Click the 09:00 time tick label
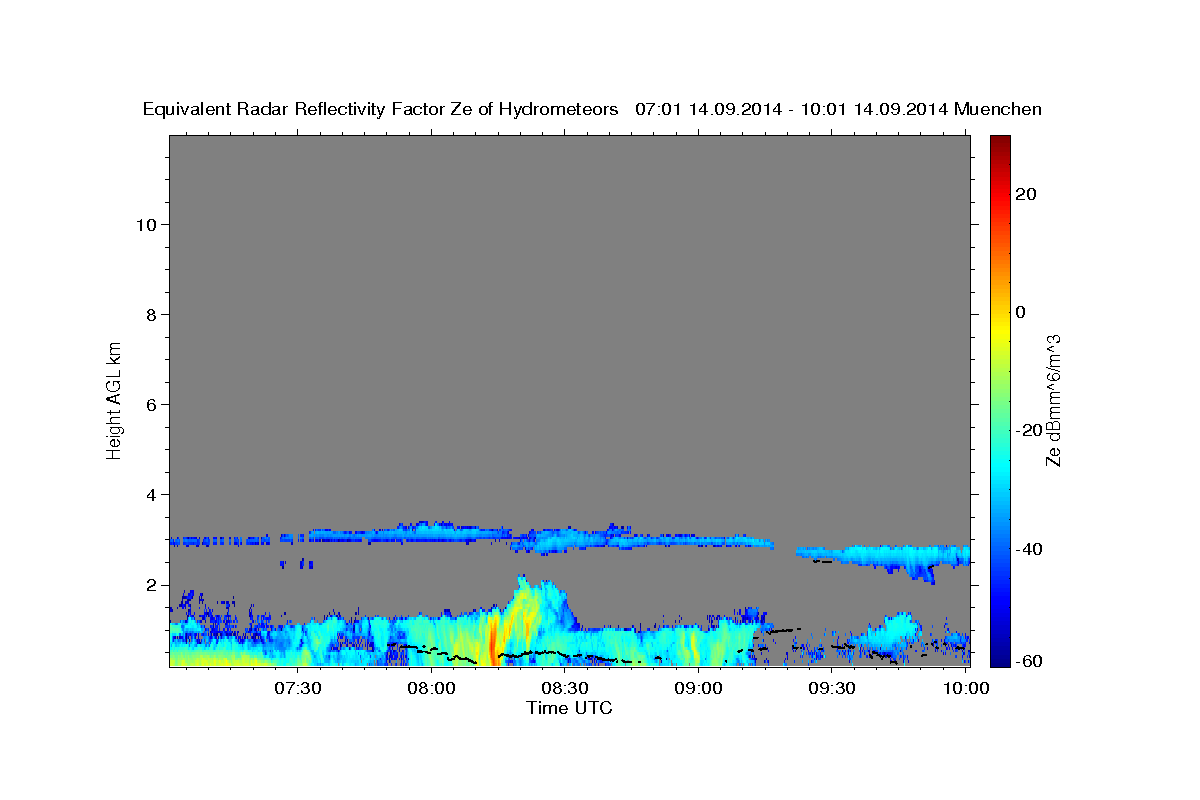1200x800 pixels. (698, 688)
